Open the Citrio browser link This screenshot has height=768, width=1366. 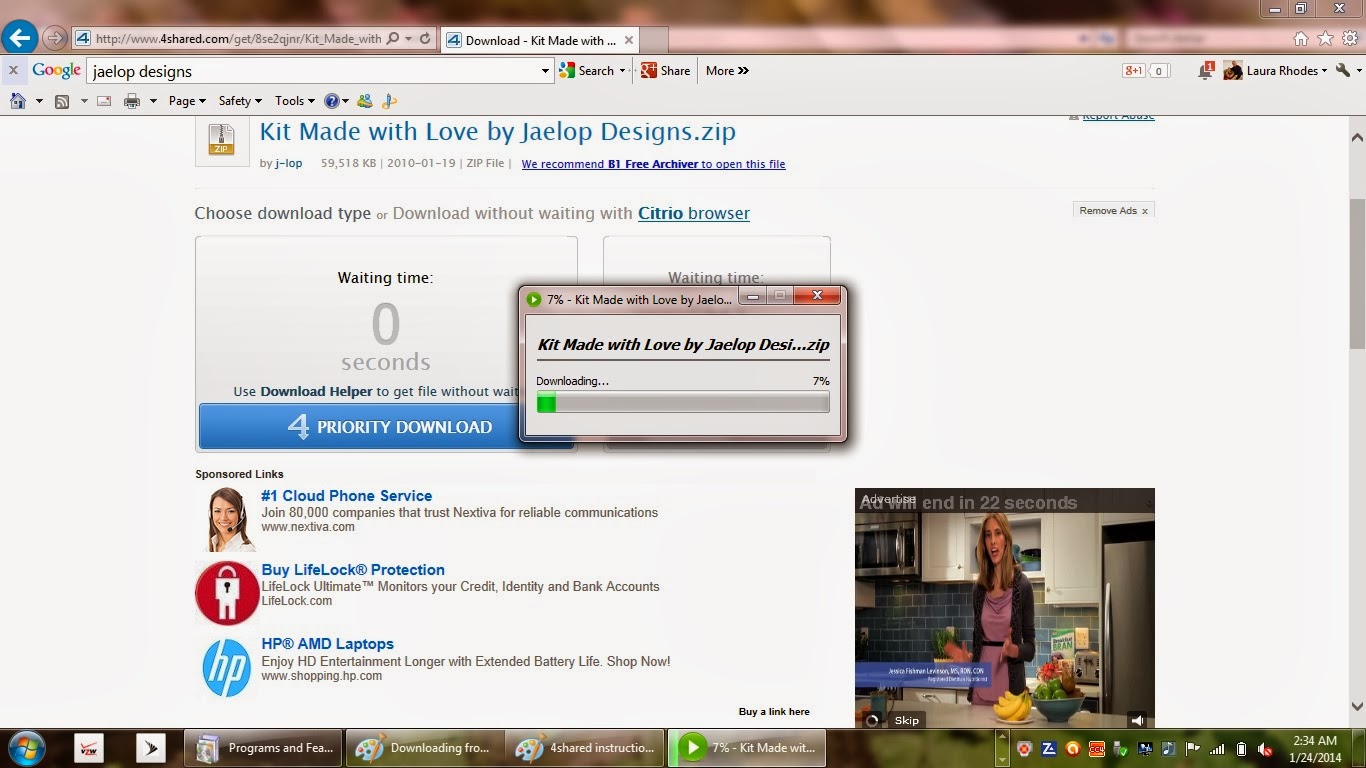coord(693,213)
